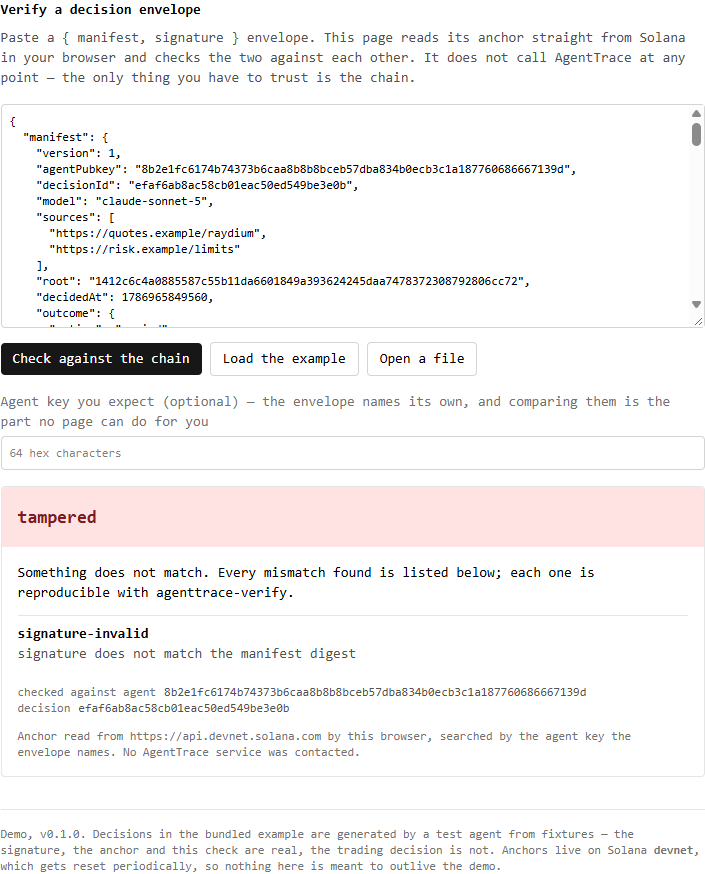The width and height of the screenshot is (705, 874).
Task: Click the "root" hash line in JSON
Action: pyautogui.click(x=283, y=281)
